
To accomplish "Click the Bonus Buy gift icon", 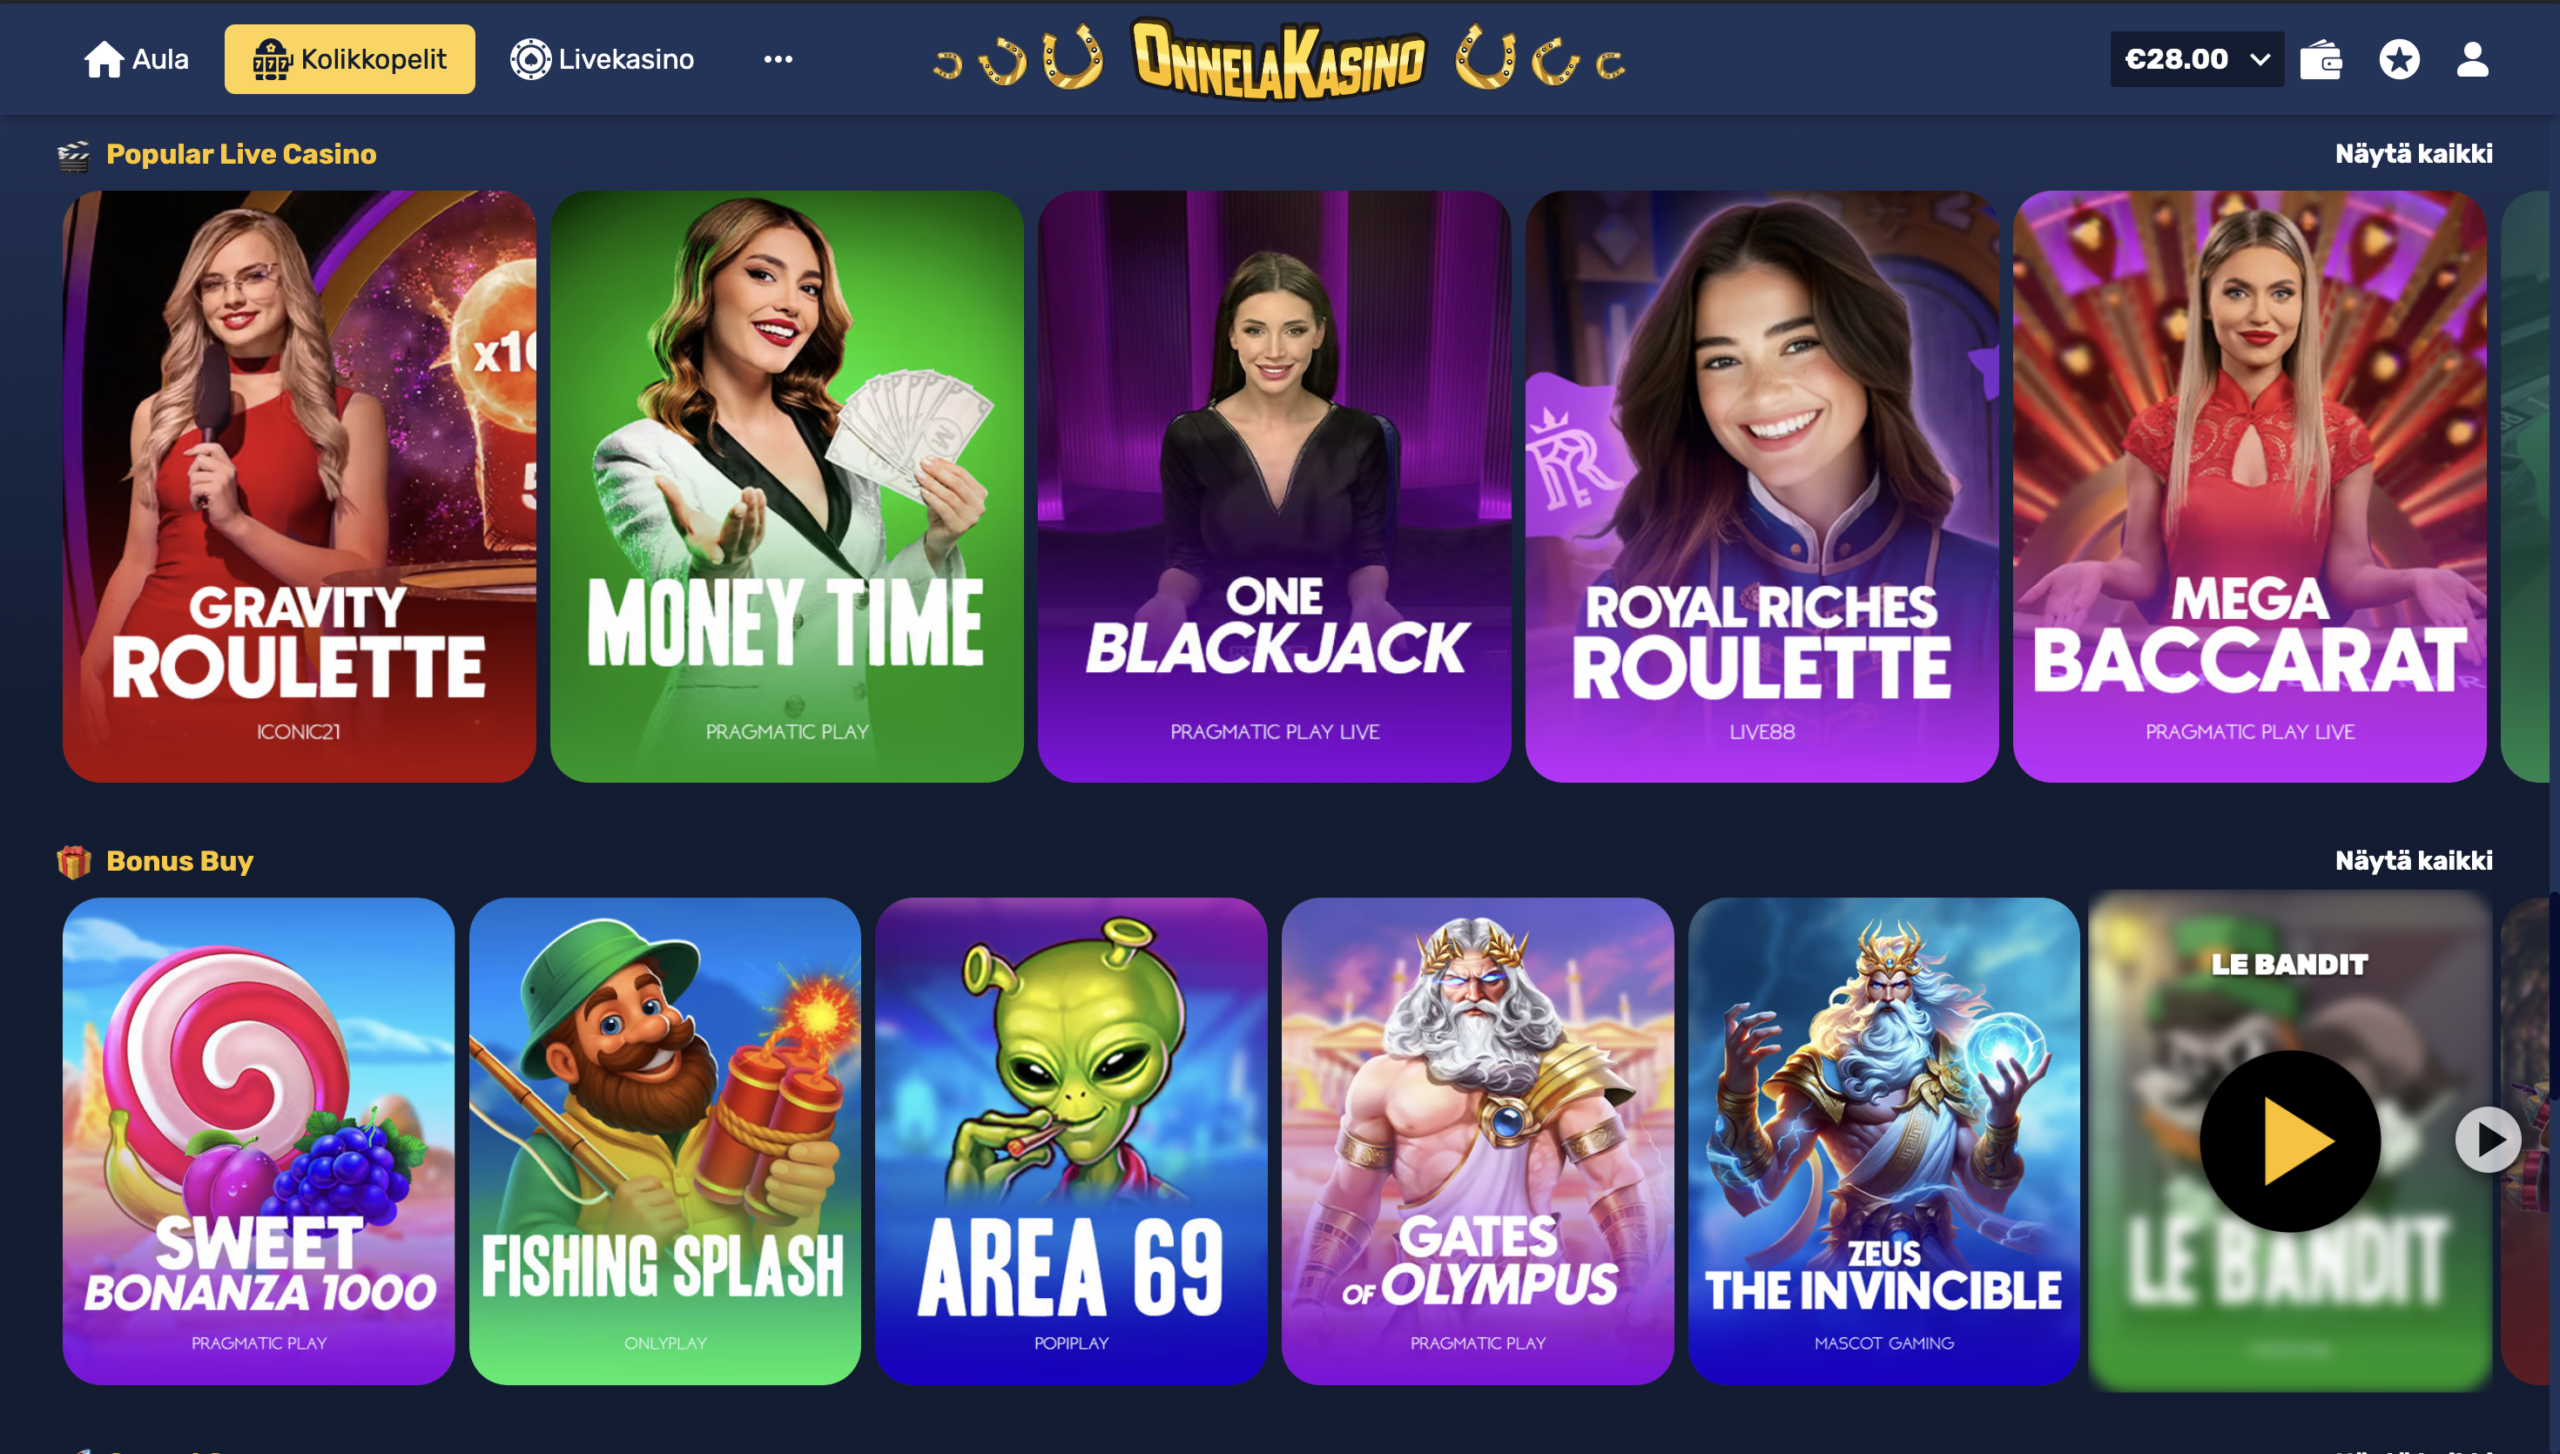I will pos(74,861).
